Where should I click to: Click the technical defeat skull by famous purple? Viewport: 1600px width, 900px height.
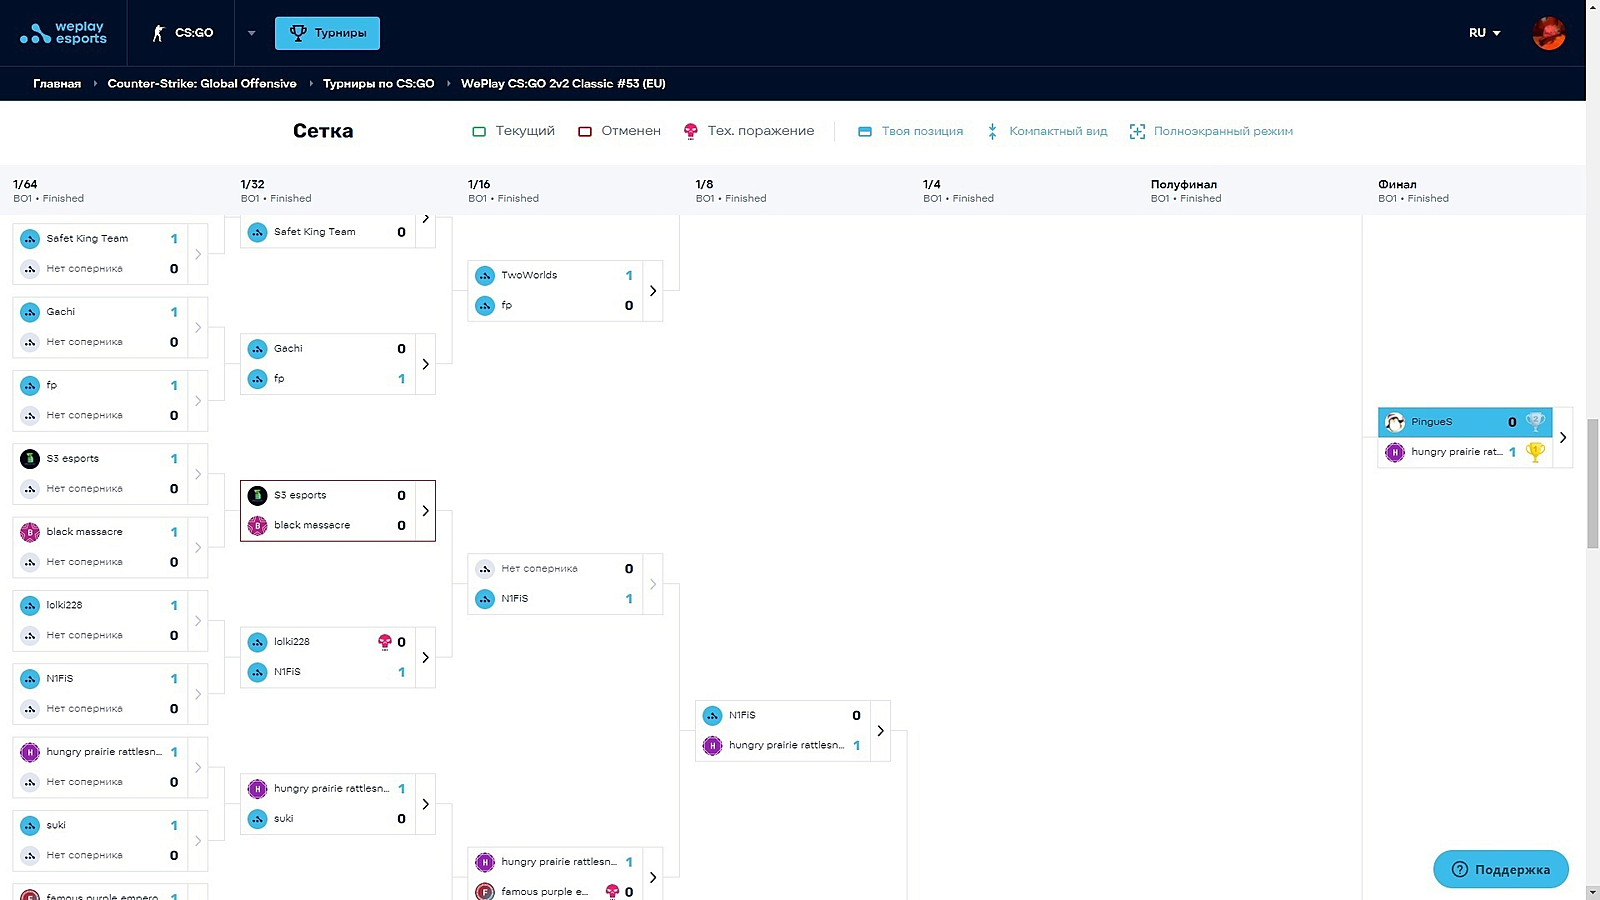point(613,892)
